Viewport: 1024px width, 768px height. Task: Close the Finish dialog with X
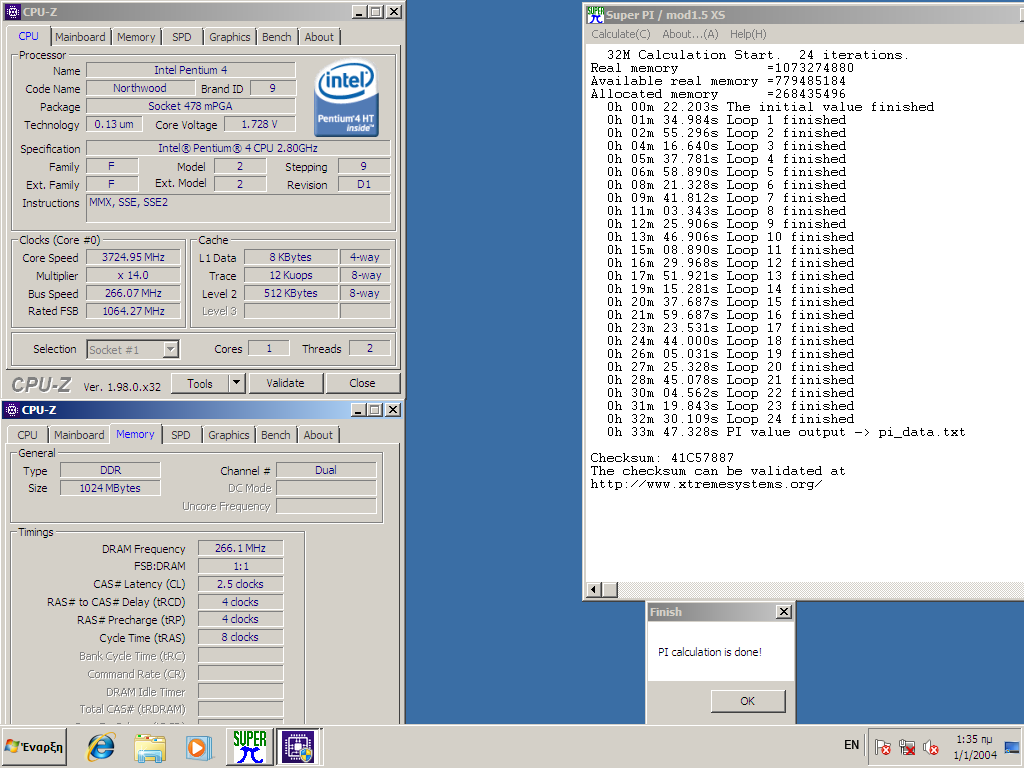pos(784,612)
